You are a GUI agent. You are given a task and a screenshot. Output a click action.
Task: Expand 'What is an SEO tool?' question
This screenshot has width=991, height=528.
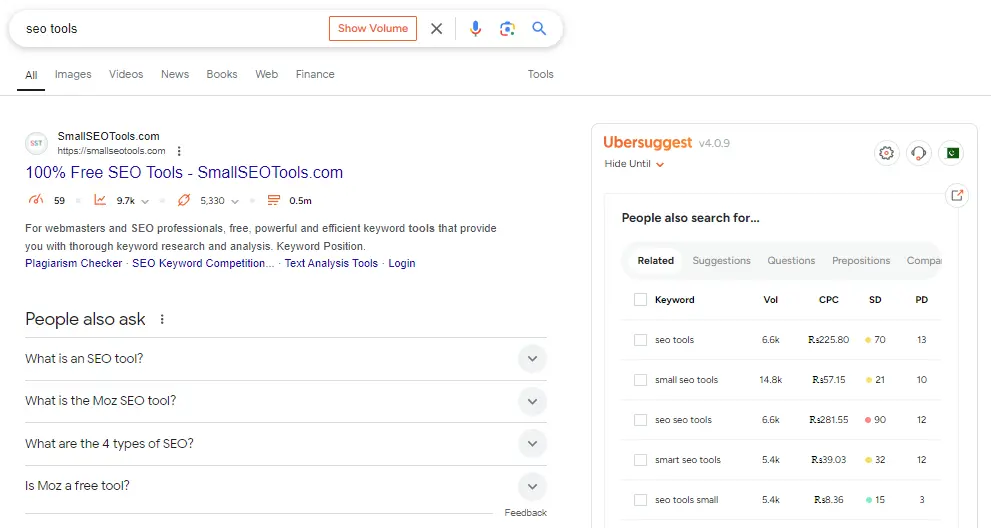pos(532,359)
